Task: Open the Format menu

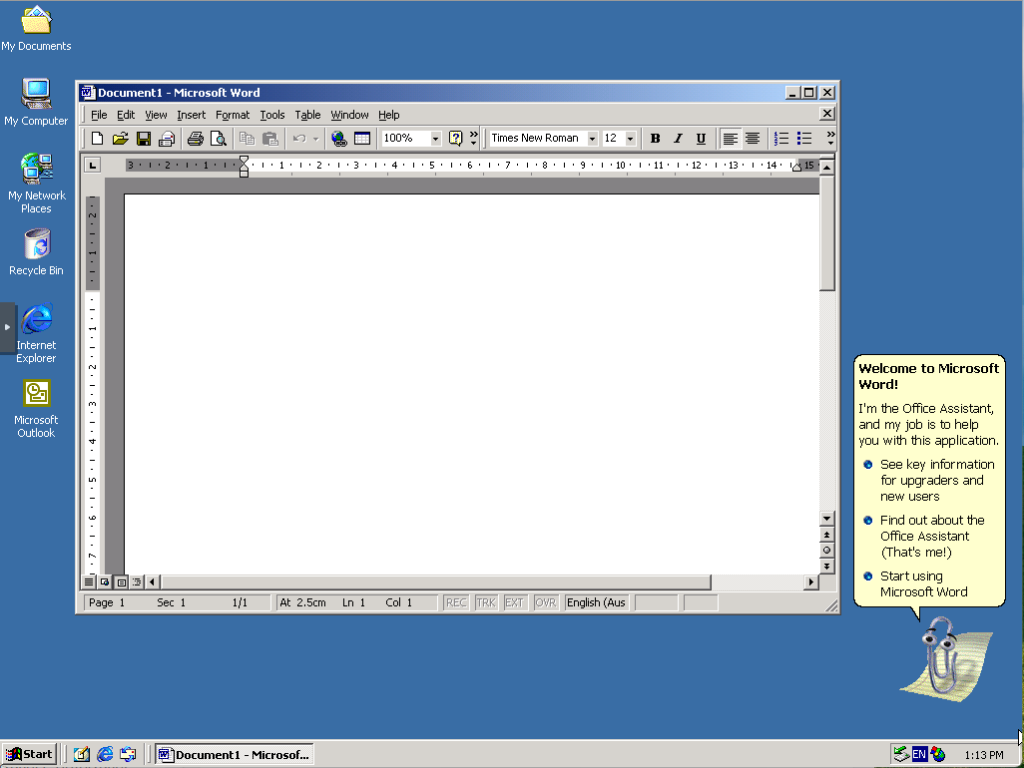Action: tap(232, 115)
